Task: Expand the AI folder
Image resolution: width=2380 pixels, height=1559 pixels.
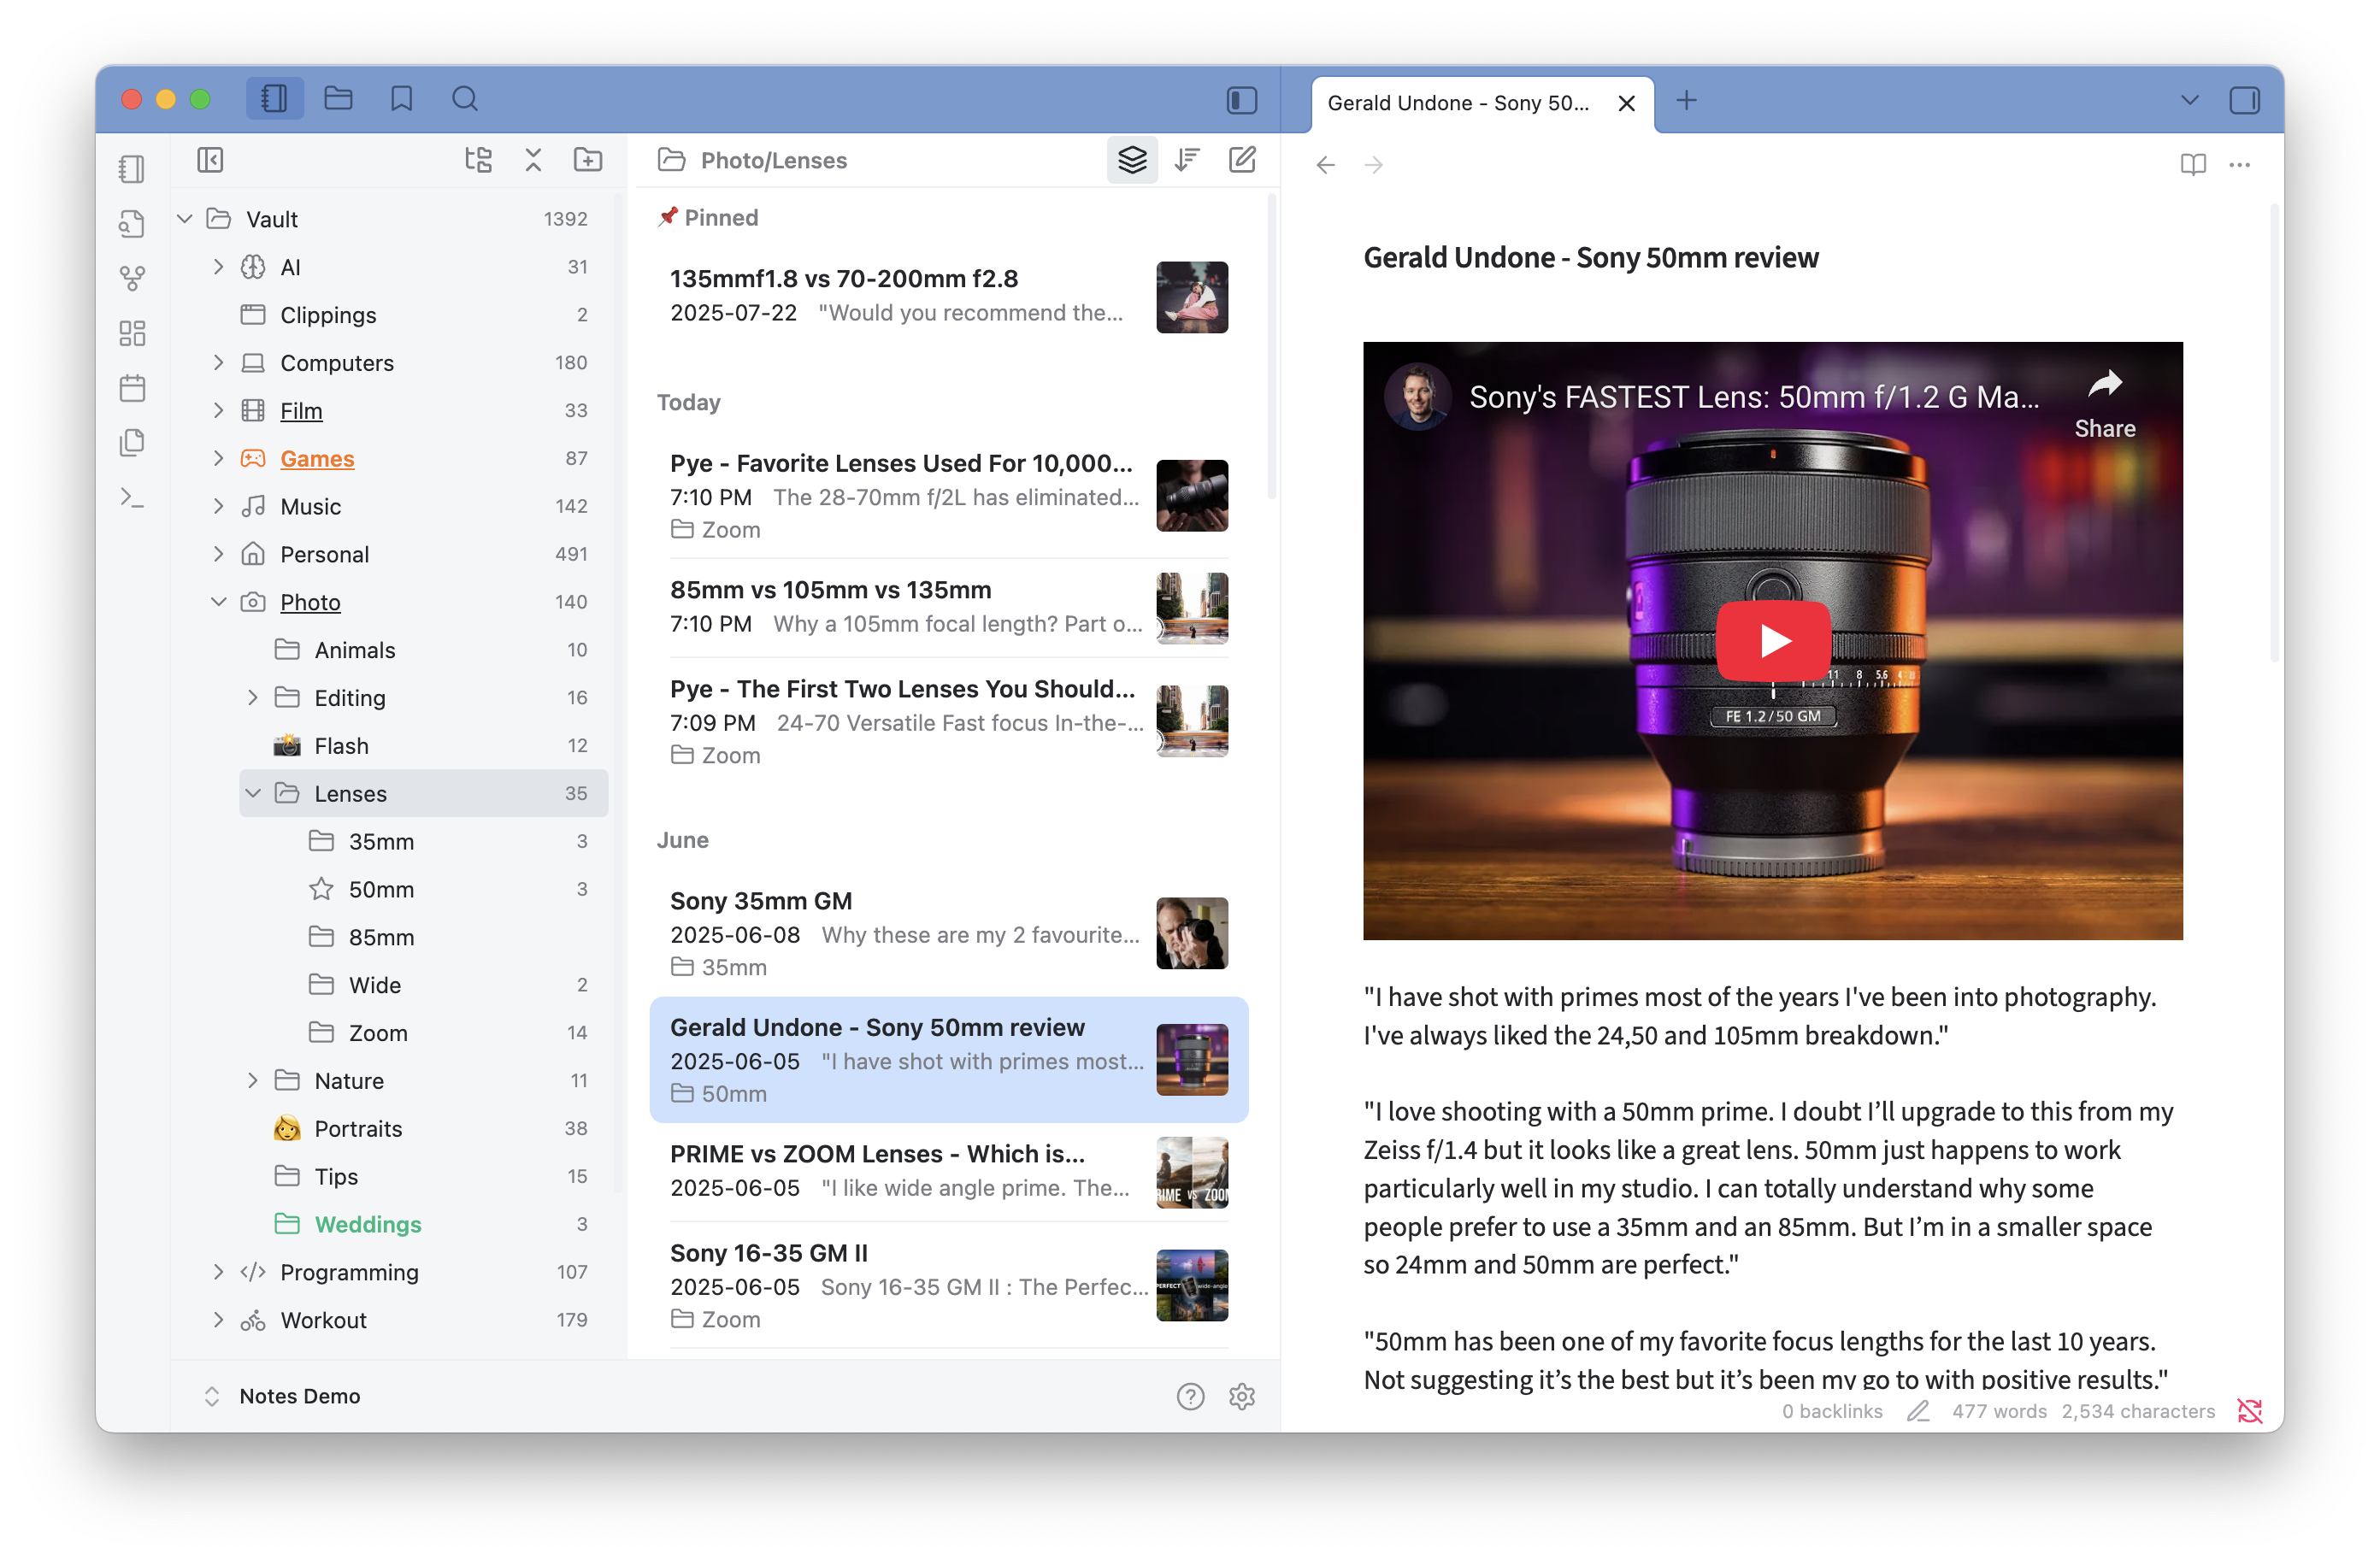Action: click(x=219, y=267)
